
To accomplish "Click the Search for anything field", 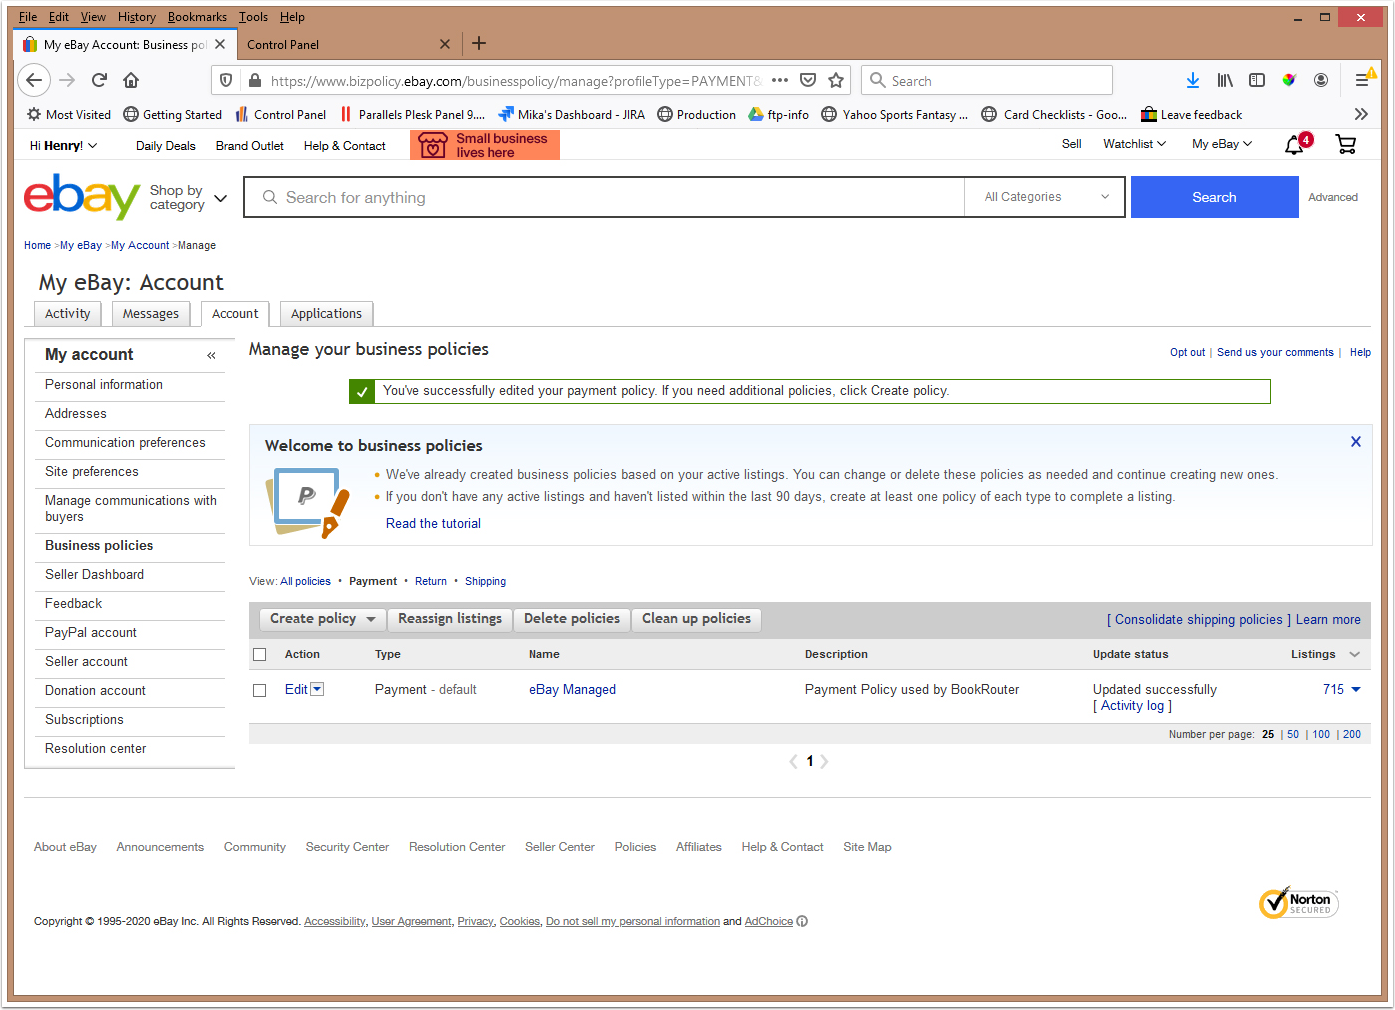I will (x=604, y=197).
